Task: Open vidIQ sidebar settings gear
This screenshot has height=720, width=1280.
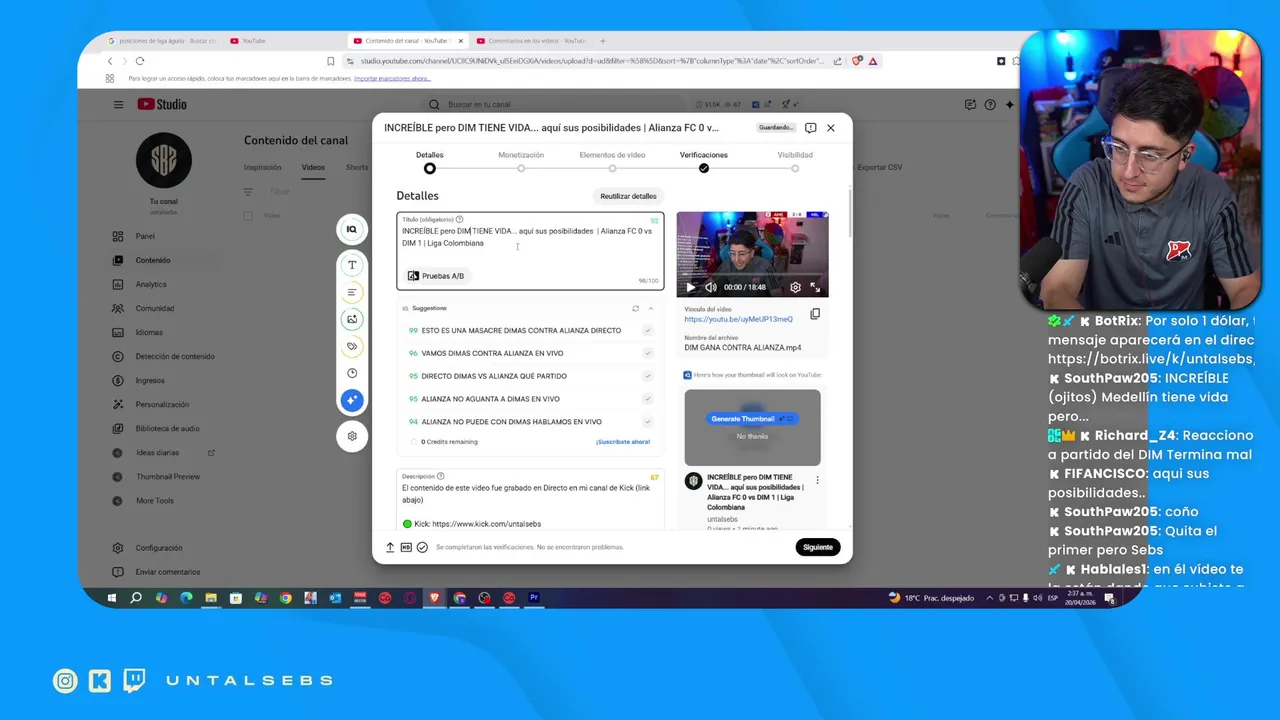Action: tap(352, 436)
